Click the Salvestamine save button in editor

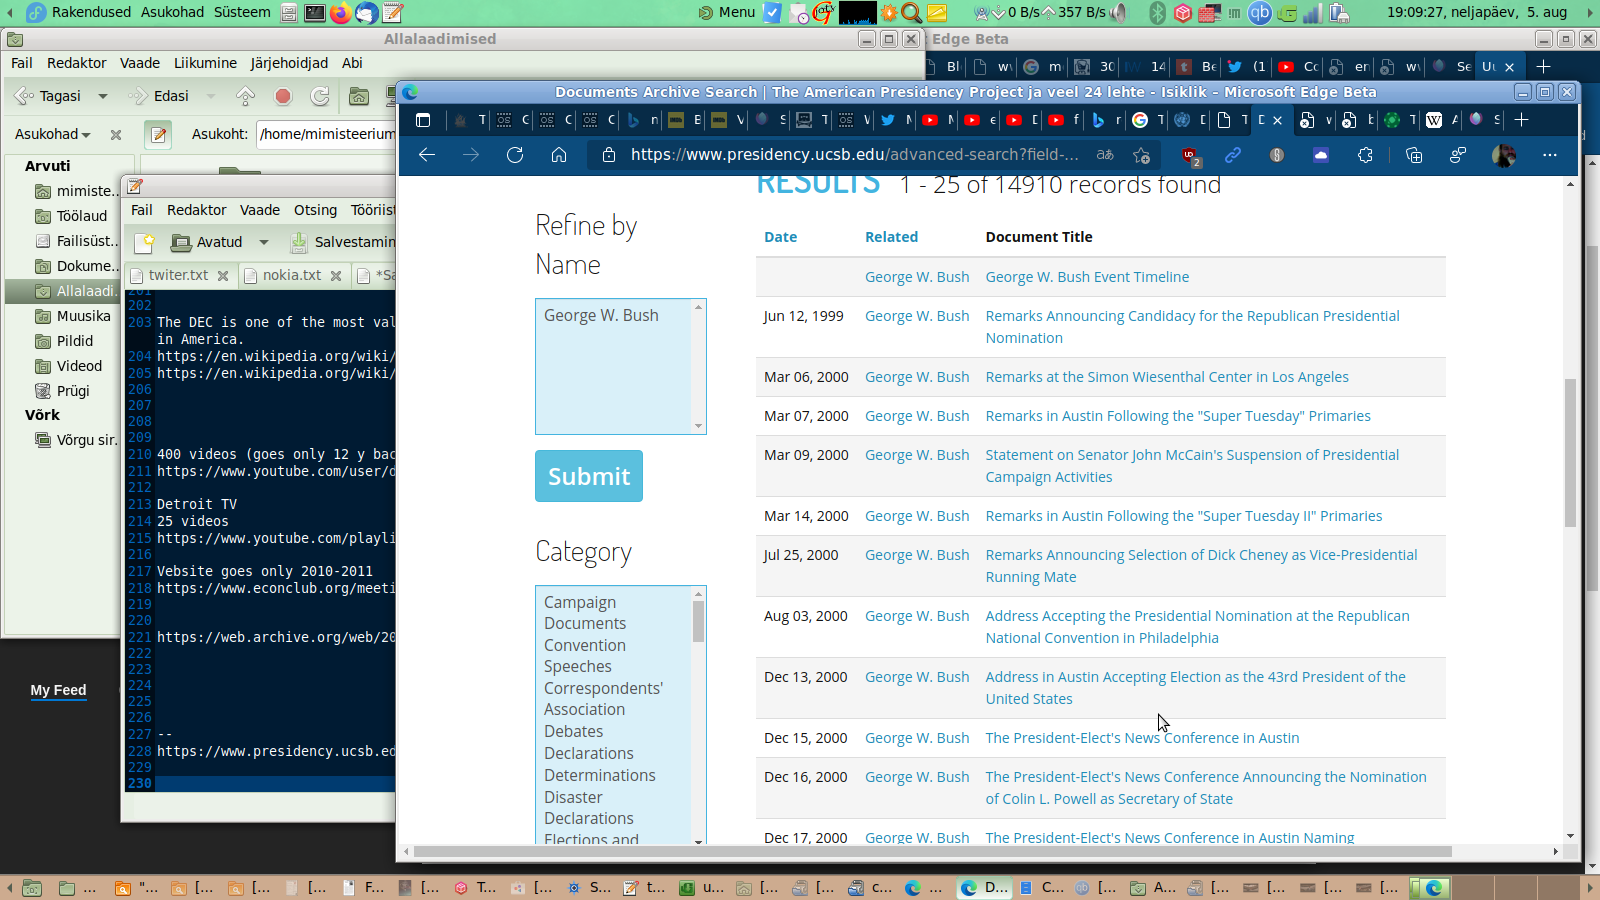343,242
